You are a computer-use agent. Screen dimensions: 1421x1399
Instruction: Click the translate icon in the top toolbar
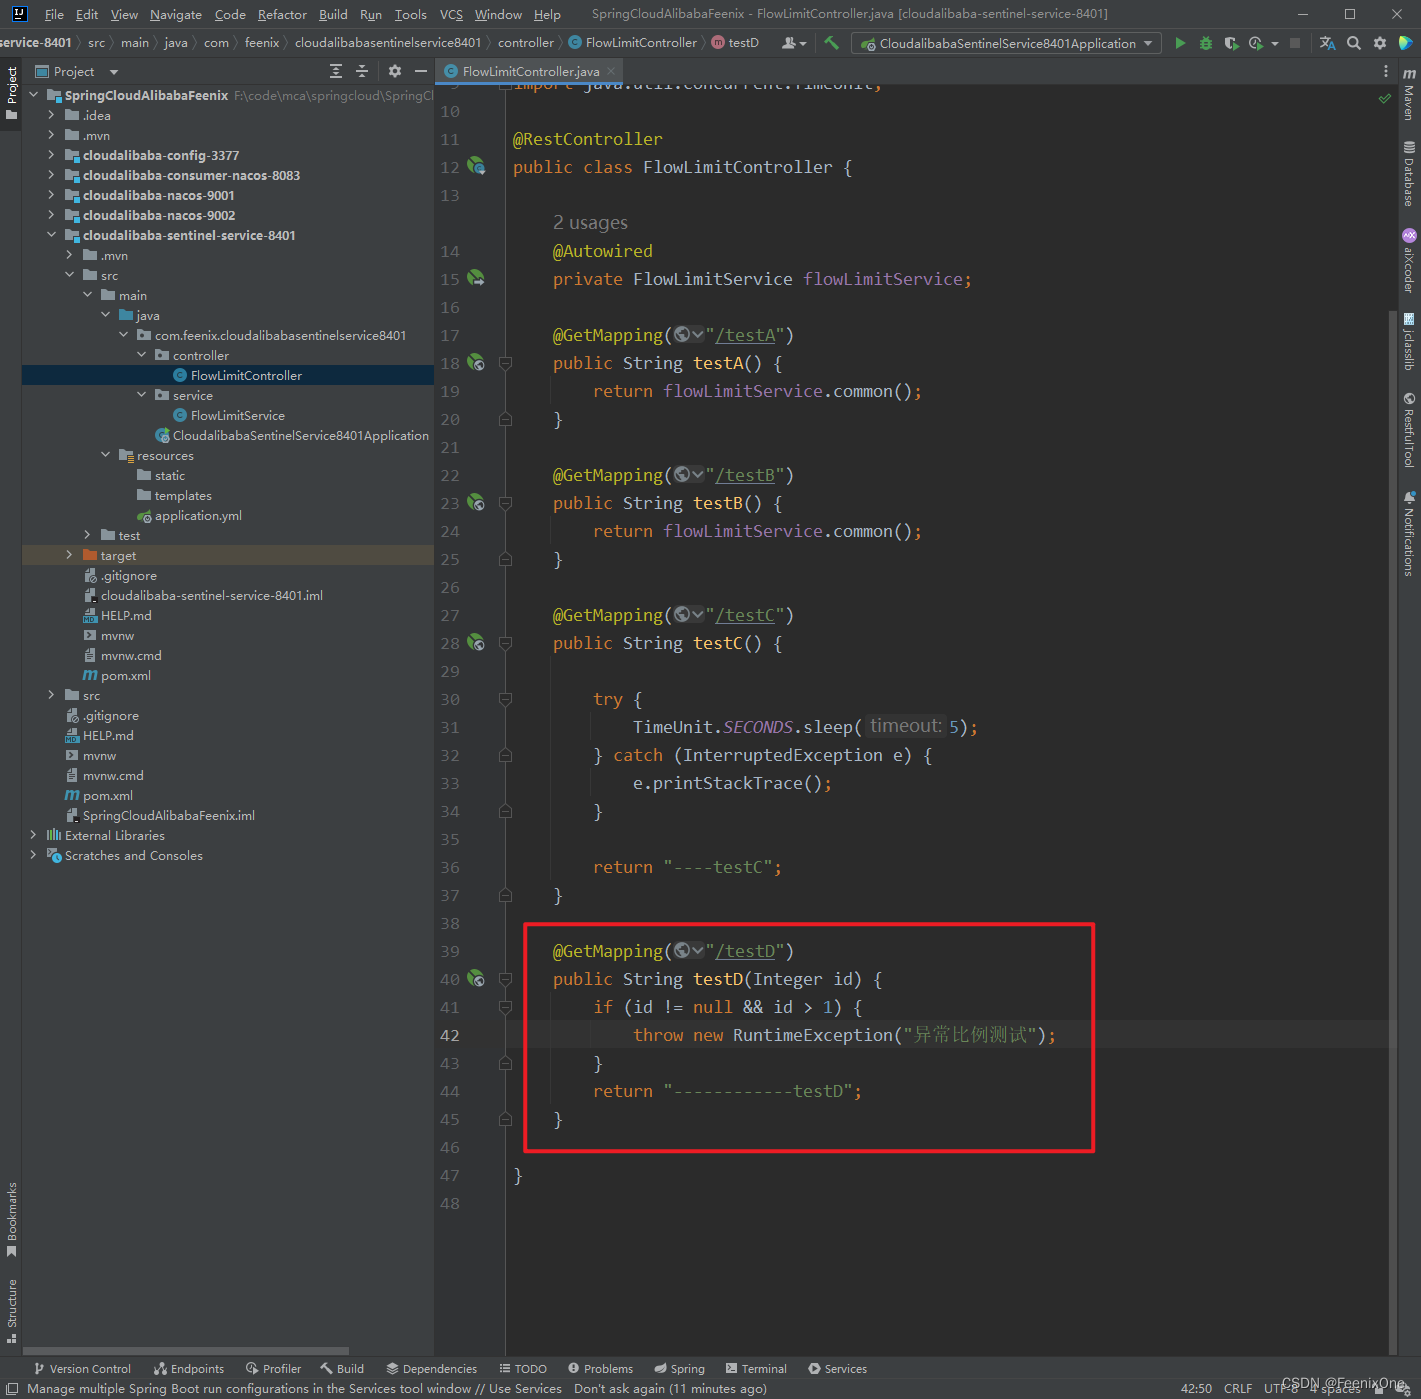1327,43
